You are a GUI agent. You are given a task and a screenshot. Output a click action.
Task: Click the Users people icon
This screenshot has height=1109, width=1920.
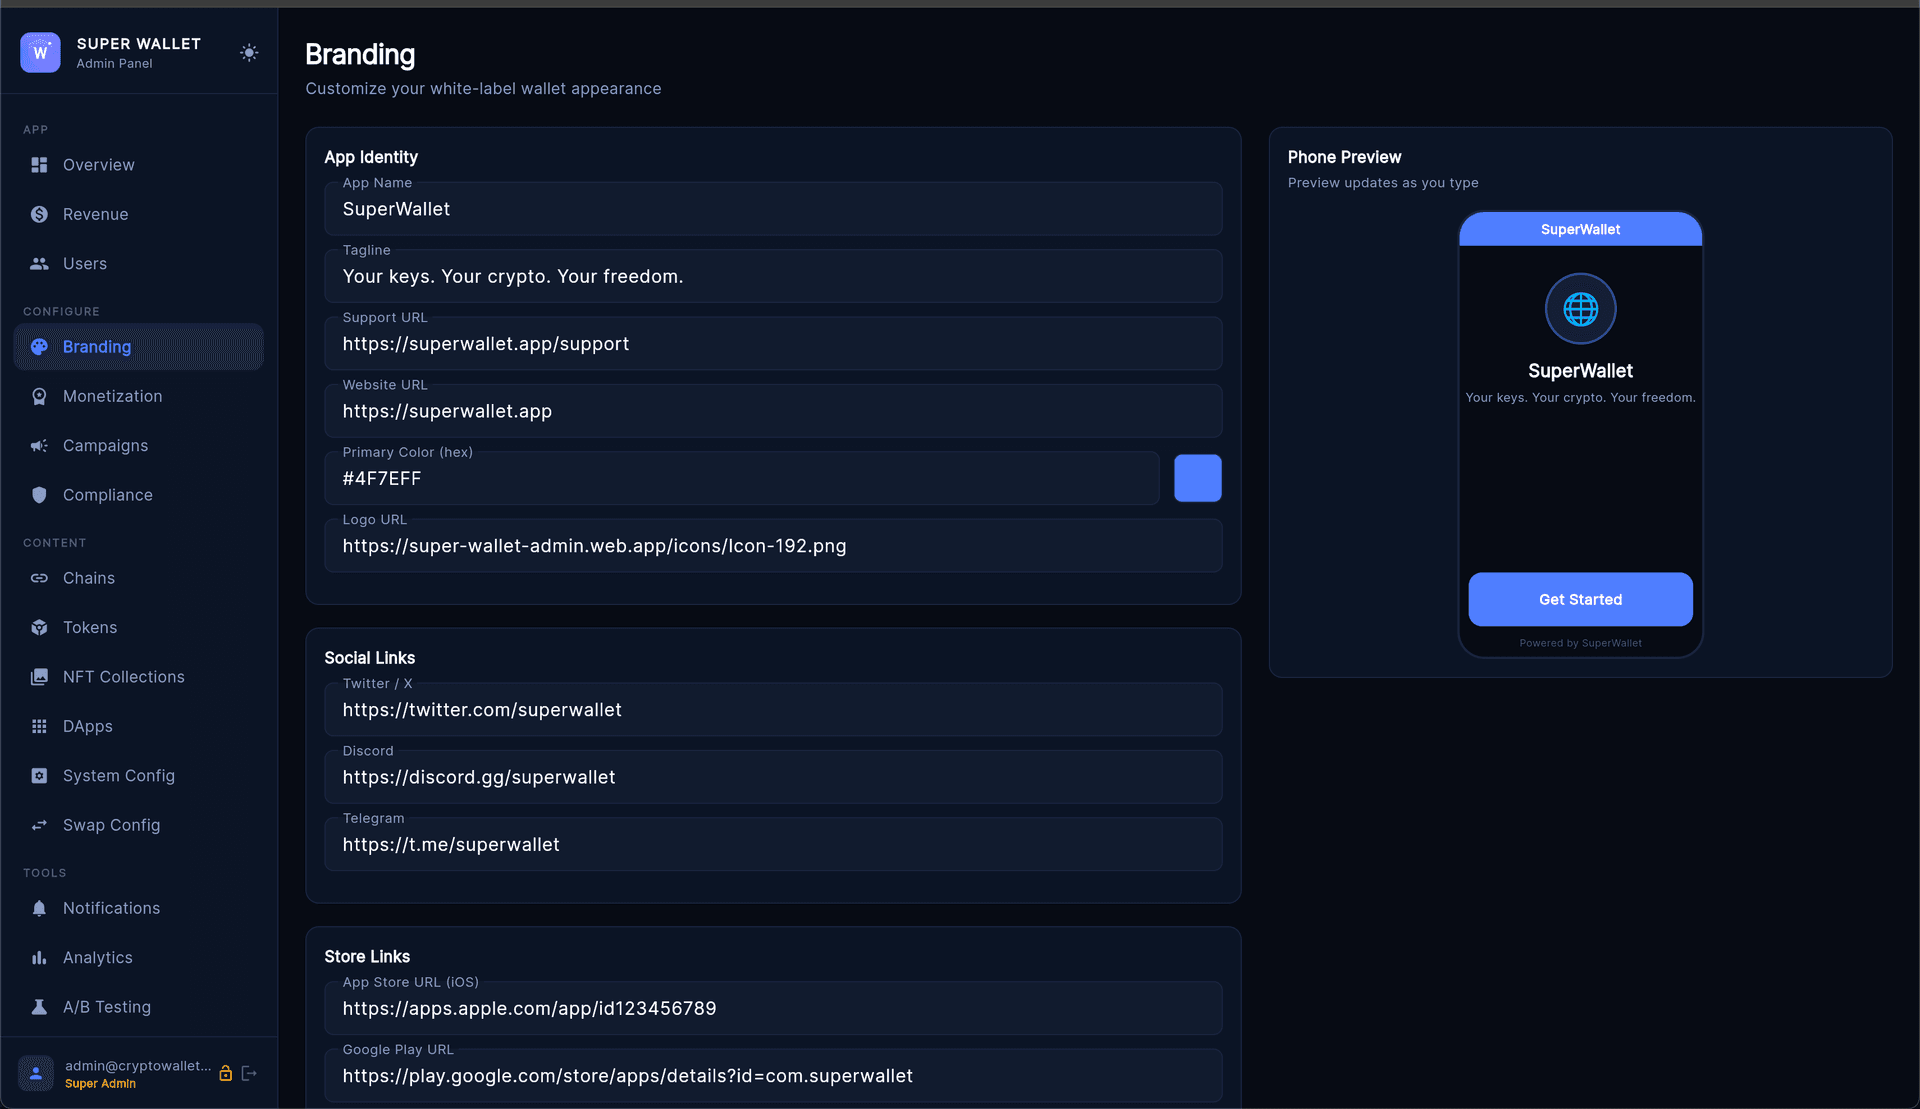coord(39,264)
